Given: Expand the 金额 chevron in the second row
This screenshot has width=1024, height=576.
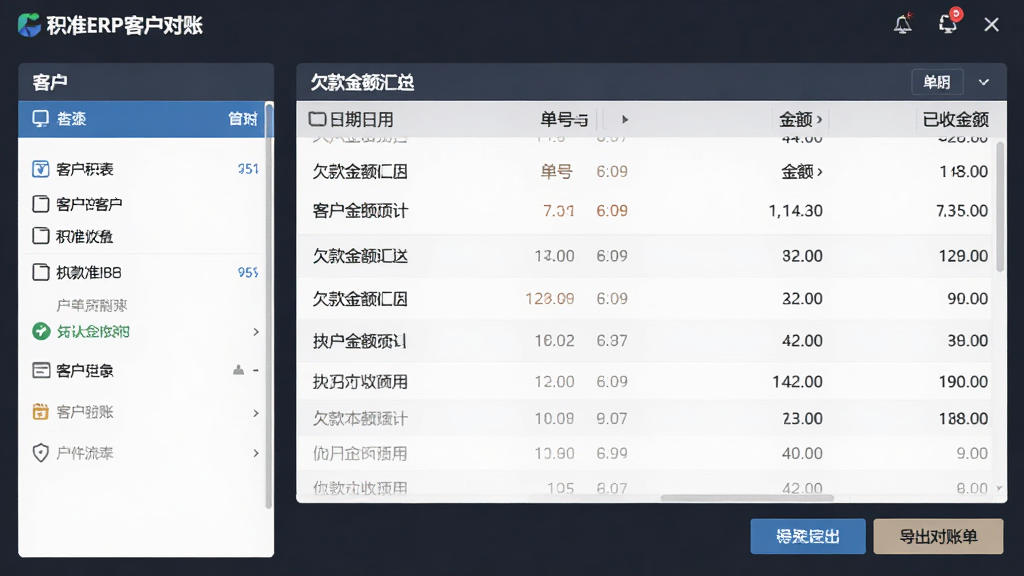Looking at the screenshot, I should (x=820, y=172).
